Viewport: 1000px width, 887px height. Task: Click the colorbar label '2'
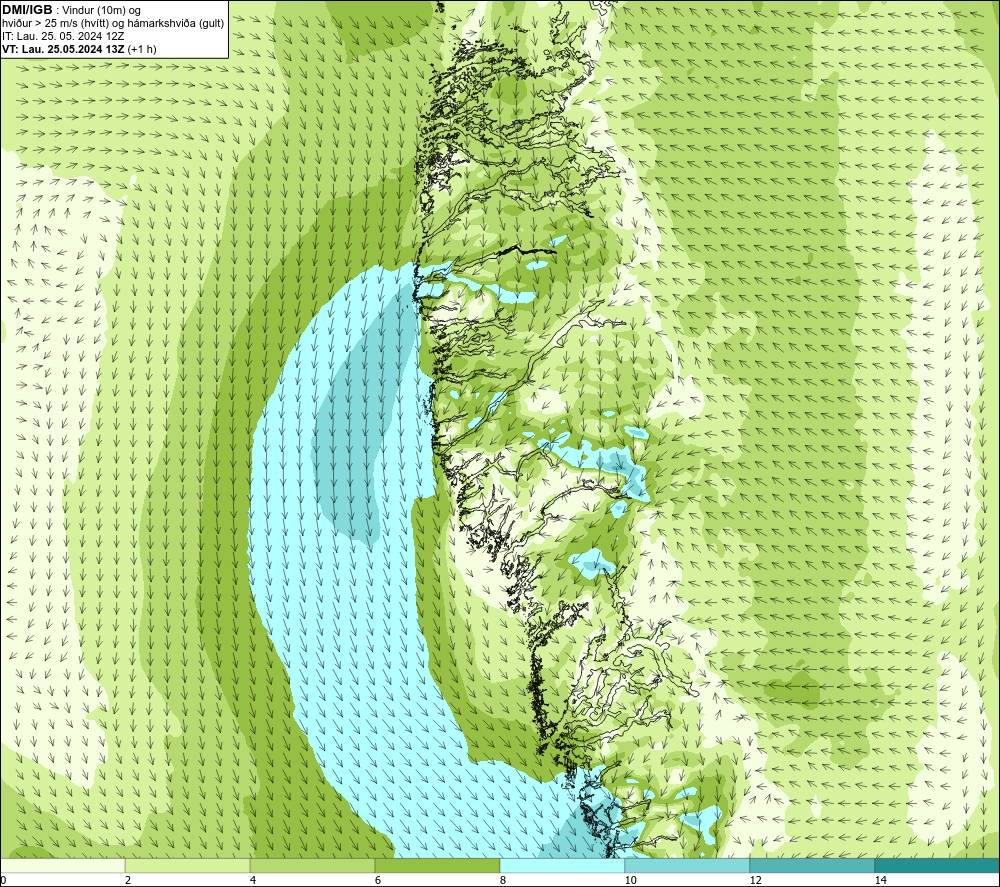point(128,881)
